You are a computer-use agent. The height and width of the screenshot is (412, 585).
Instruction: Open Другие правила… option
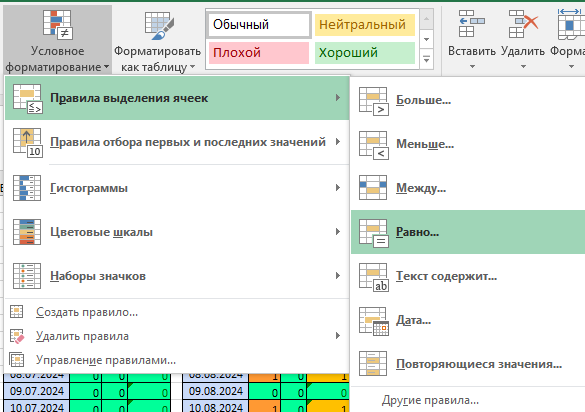[468, 400]
